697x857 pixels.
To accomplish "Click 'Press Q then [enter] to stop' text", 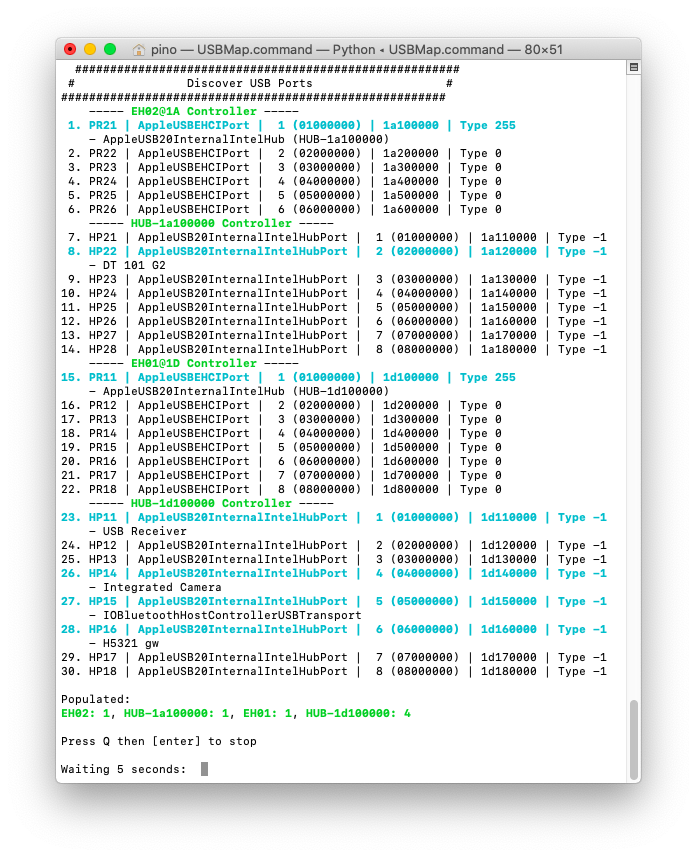I will click(159, 742).
